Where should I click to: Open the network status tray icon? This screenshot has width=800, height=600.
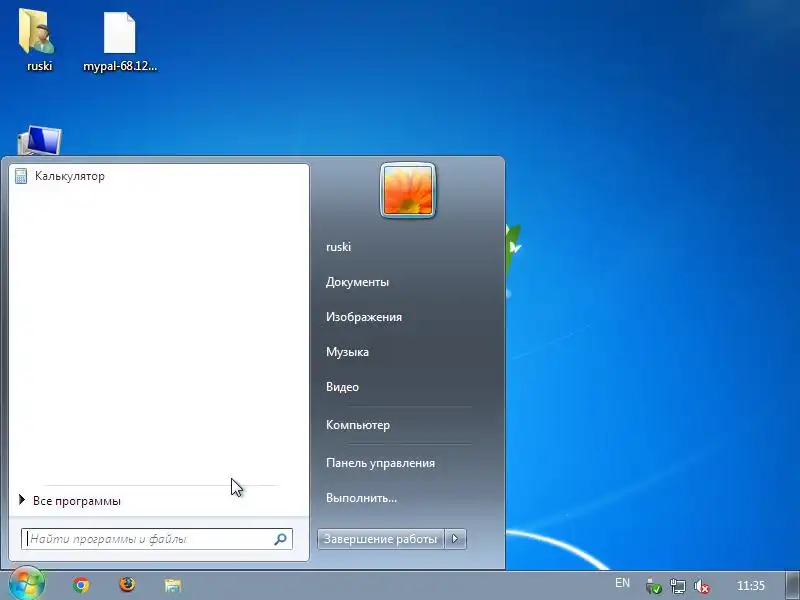(x=678, y=586)
